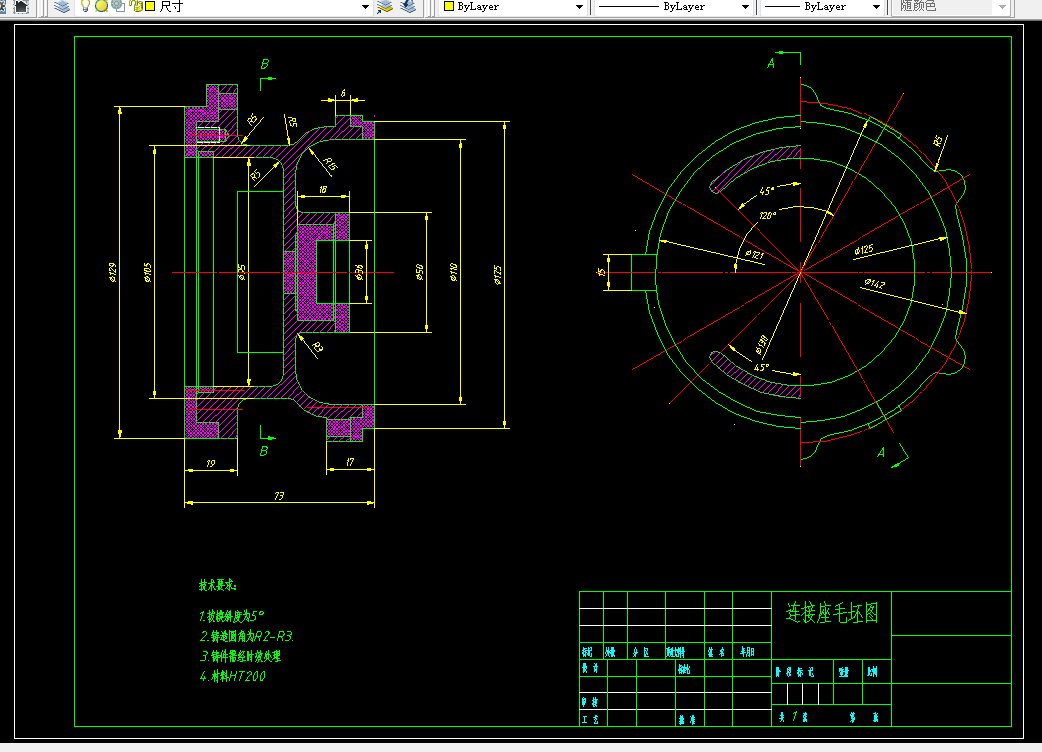The image size is (1042, 752).
Task: Click the Layer Previous icon
Action: tap(408, 7)
